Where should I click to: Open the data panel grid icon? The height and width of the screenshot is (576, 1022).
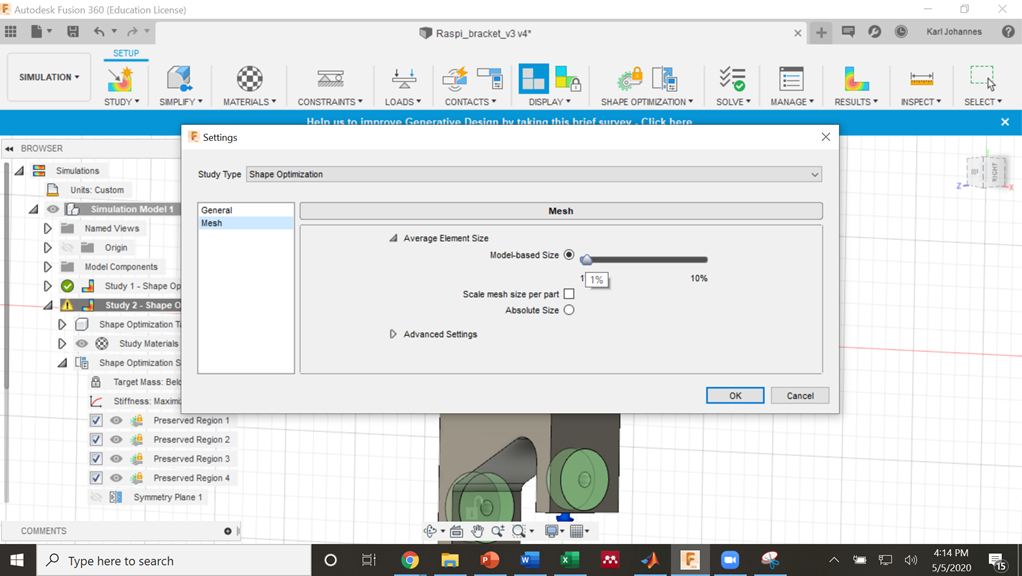tap(10, 31)
